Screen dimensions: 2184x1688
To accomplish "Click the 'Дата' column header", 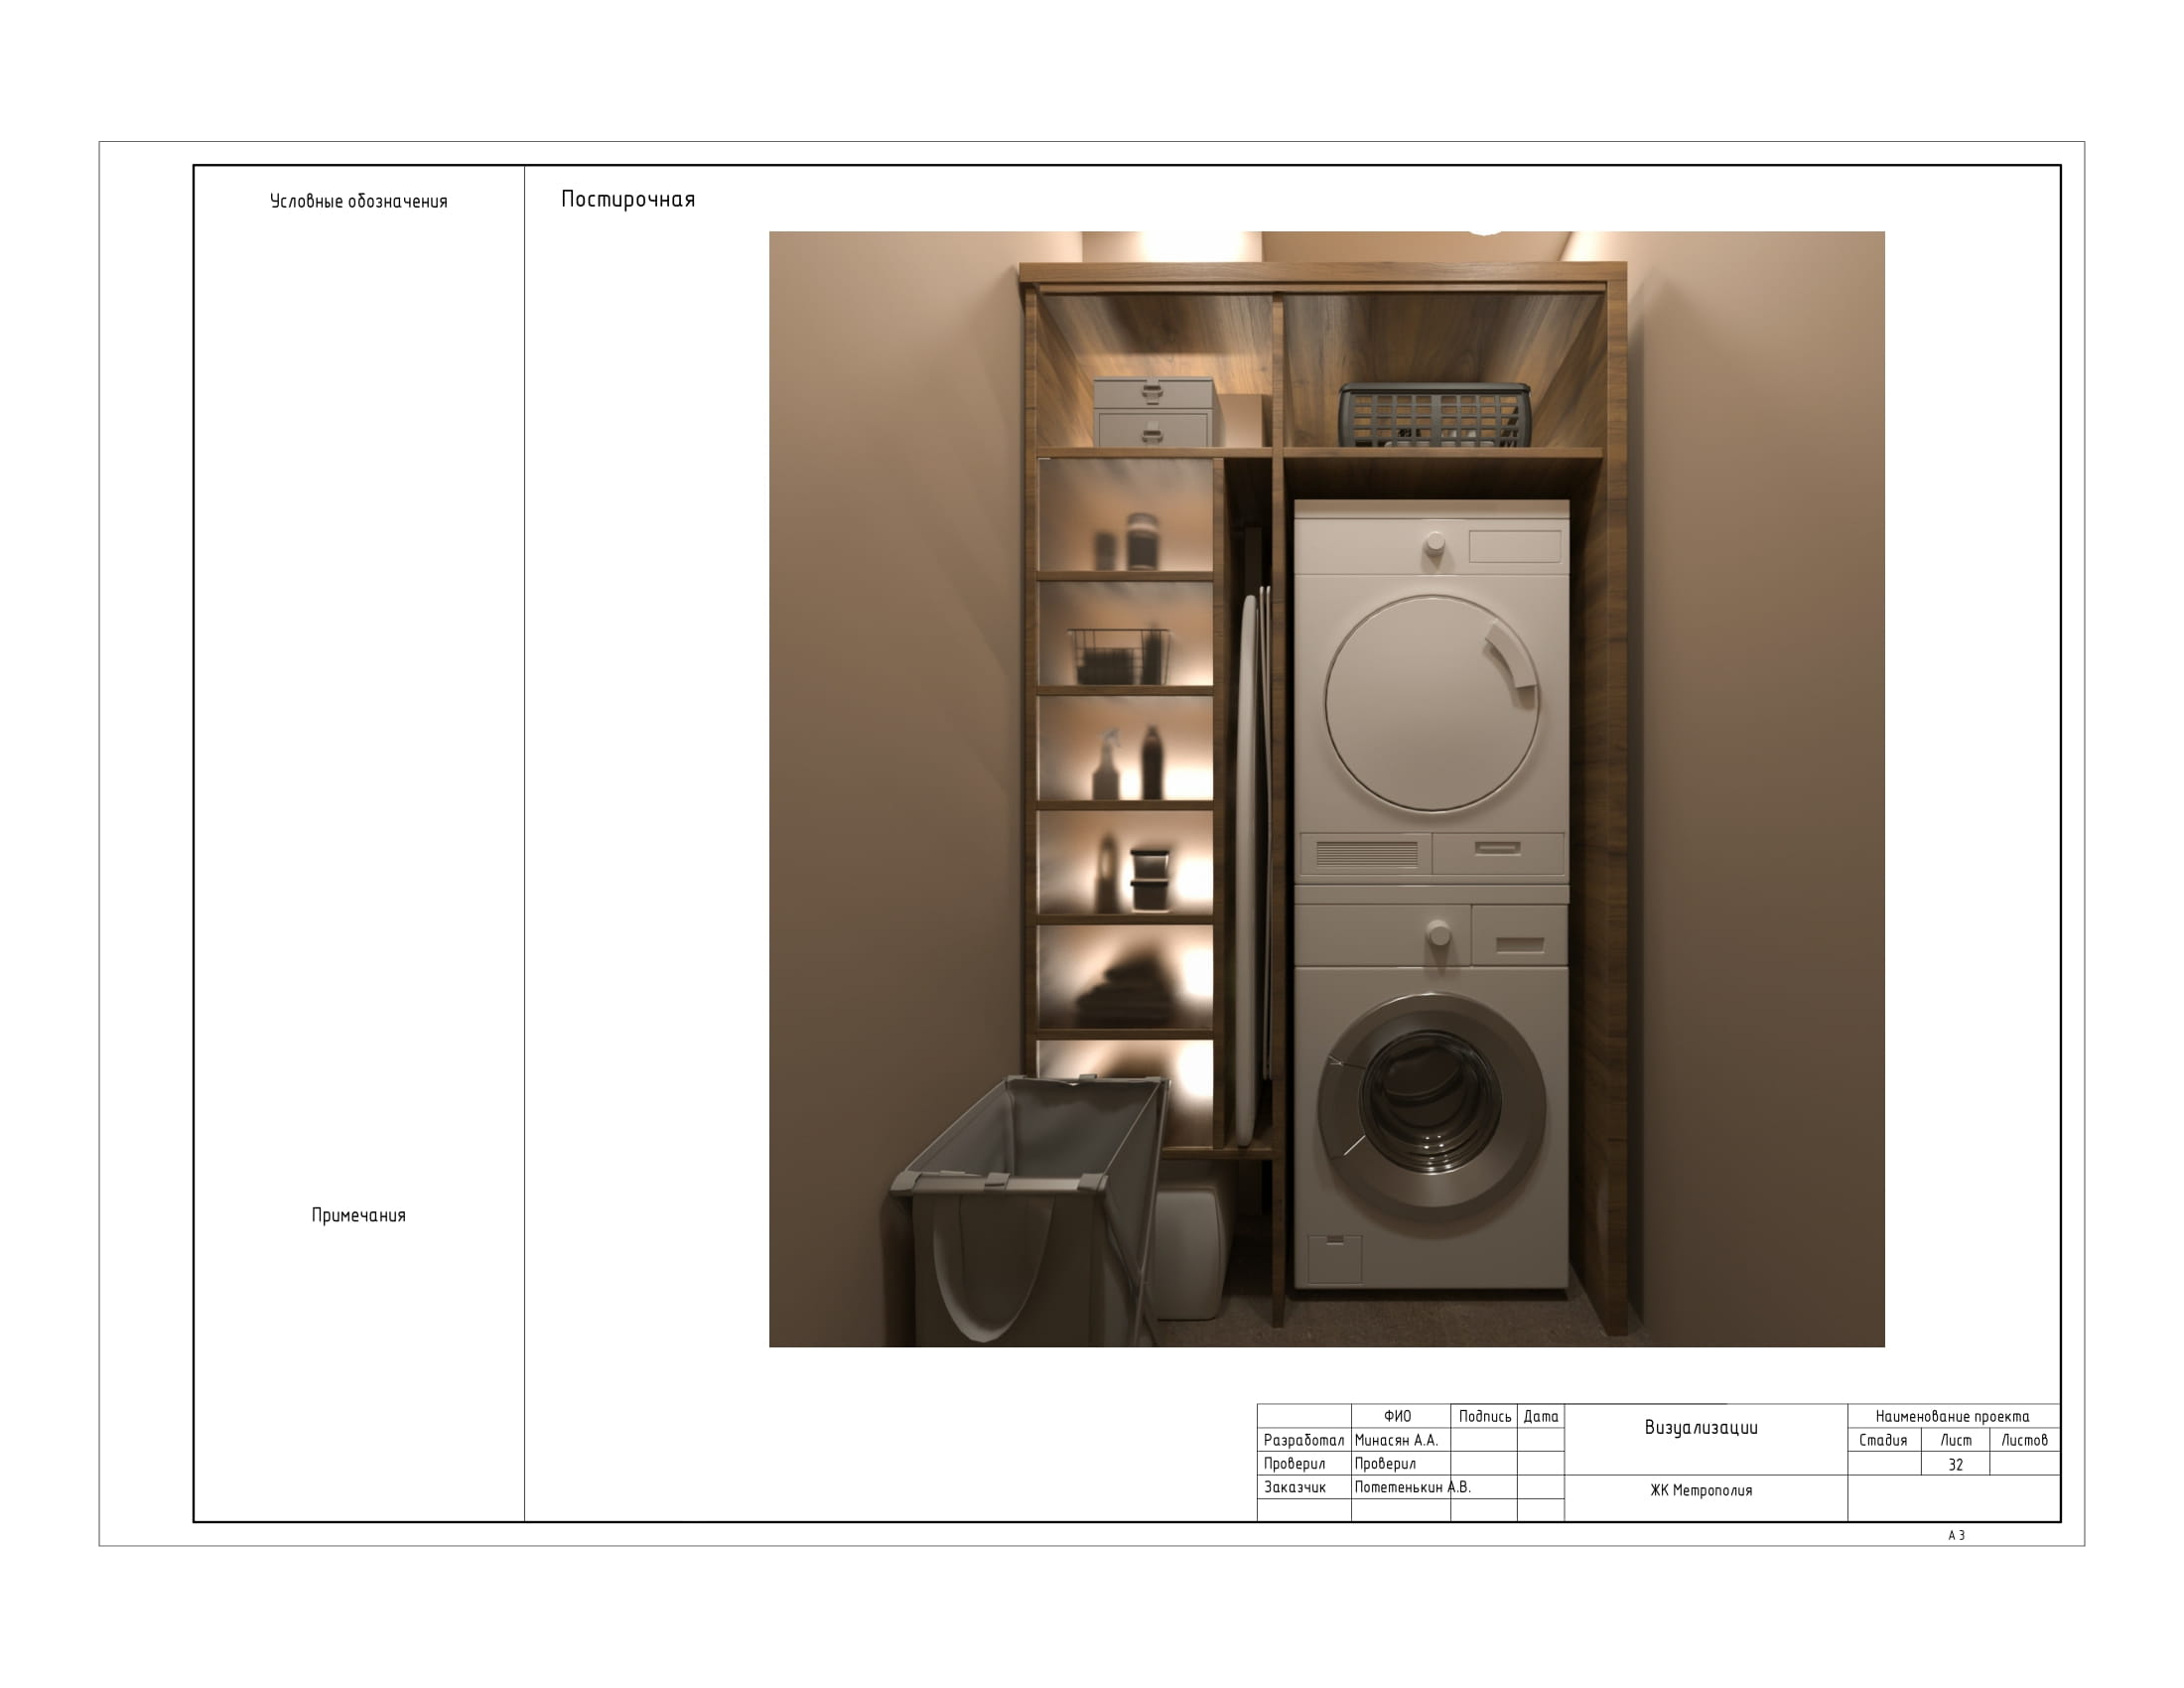I will [x=1541, y=1416].
